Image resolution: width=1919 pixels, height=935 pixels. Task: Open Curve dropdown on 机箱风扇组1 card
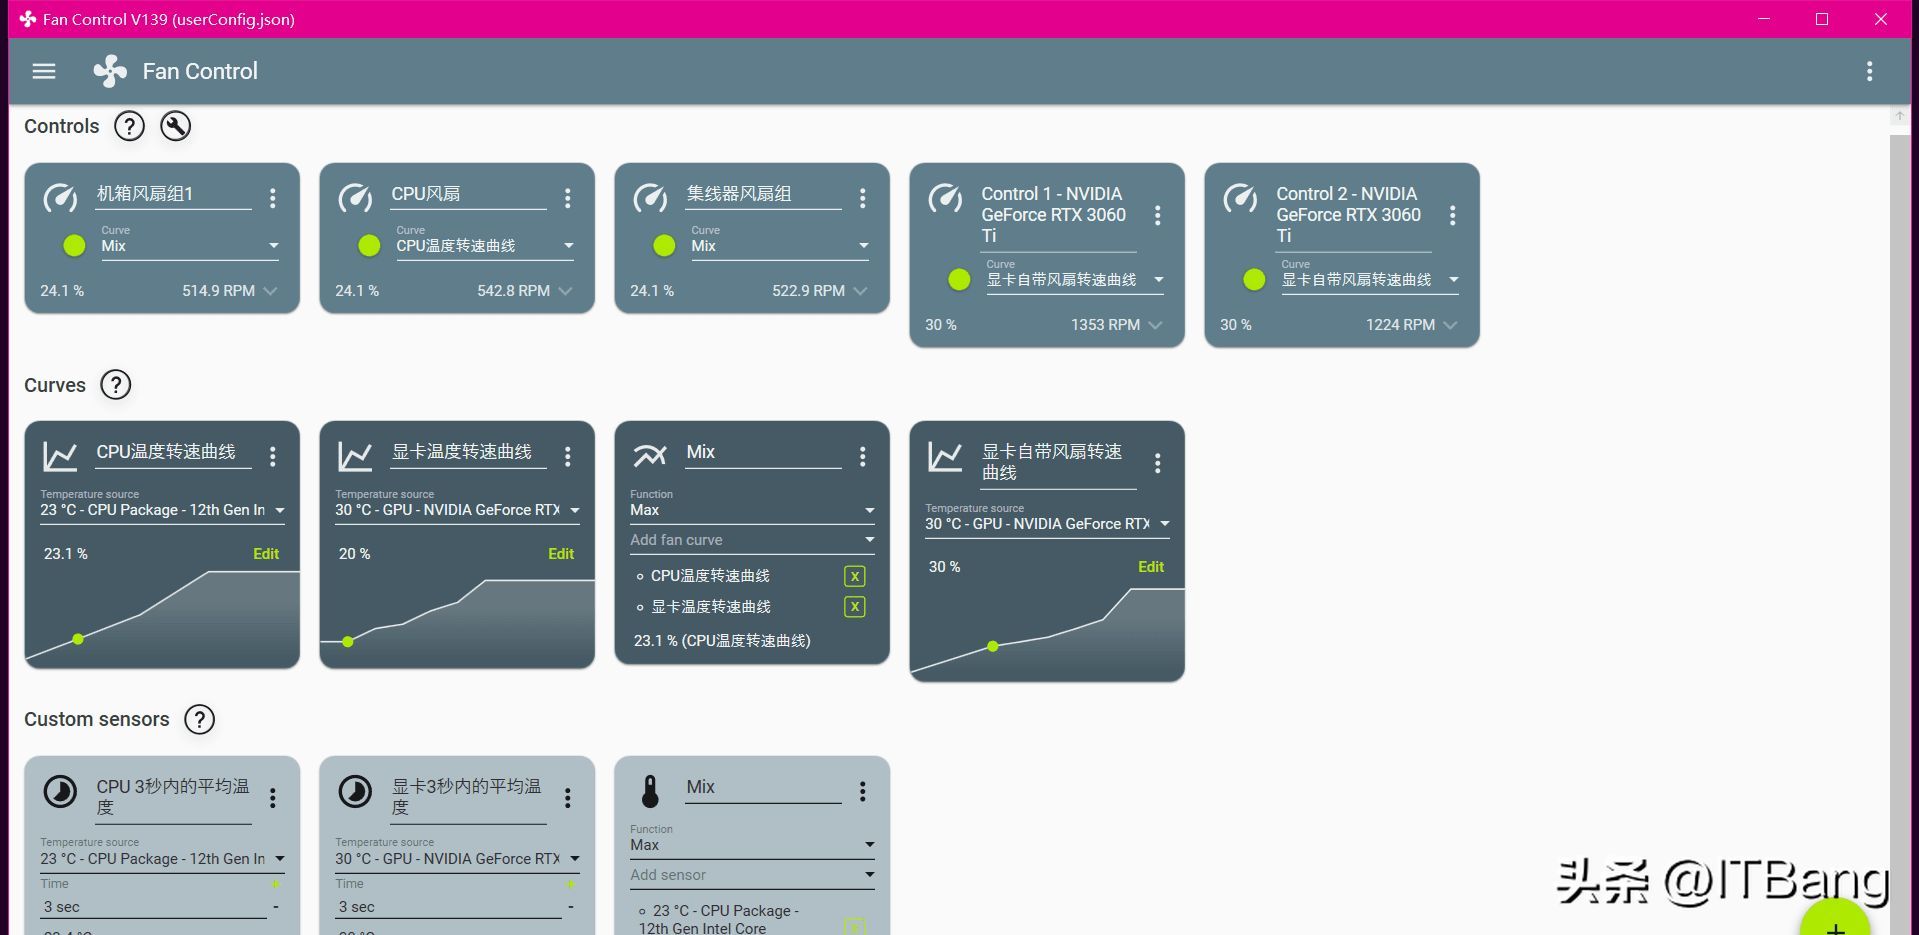tap(190, 243)
